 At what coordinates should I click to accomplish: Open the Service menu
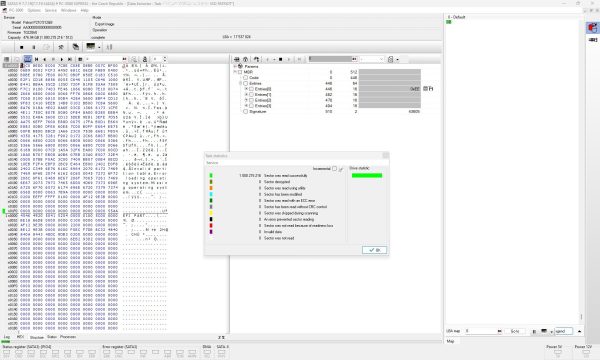click(x=51, y=10)
